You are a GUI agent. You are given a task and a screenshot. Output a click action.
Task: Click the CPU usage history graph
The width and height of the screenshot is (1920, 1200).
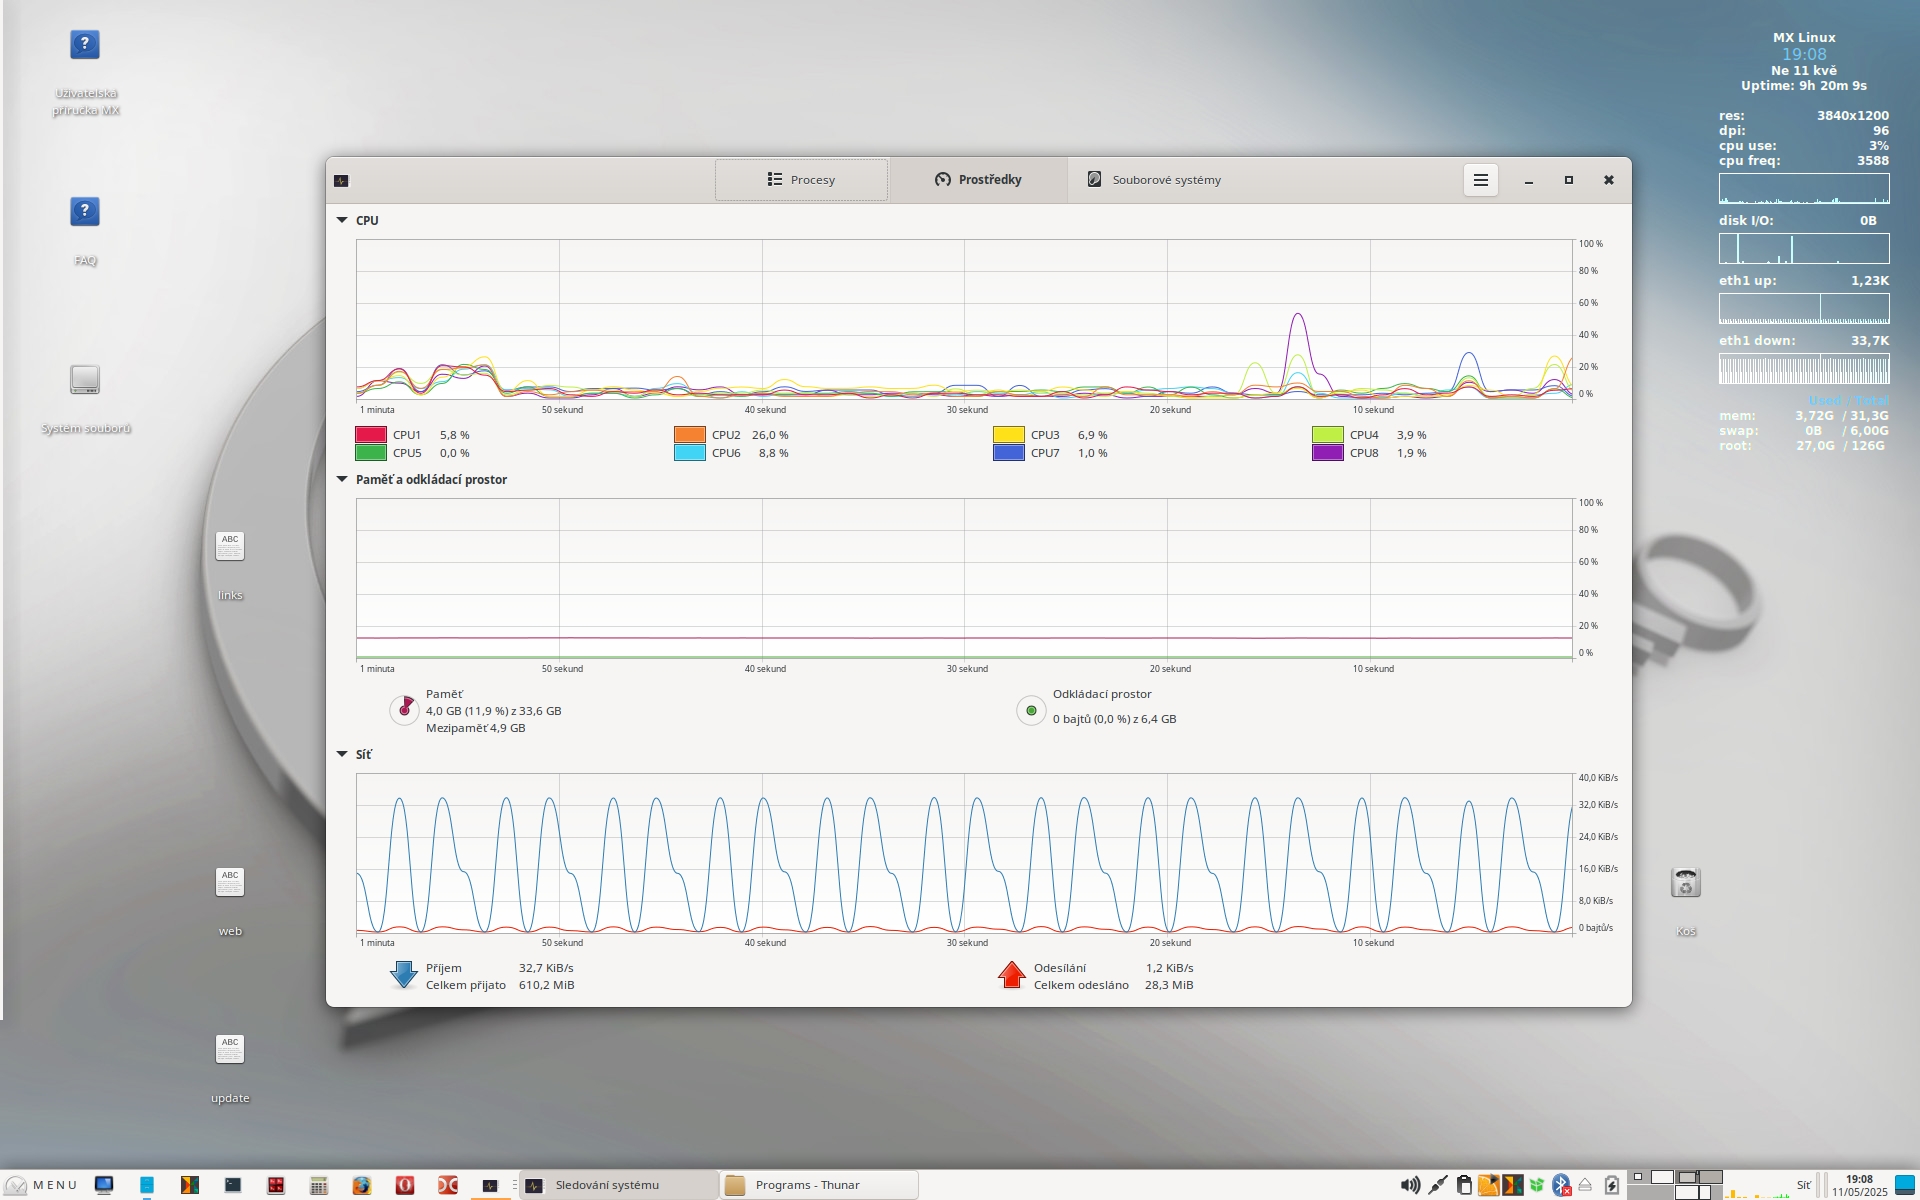click(964, 319)
